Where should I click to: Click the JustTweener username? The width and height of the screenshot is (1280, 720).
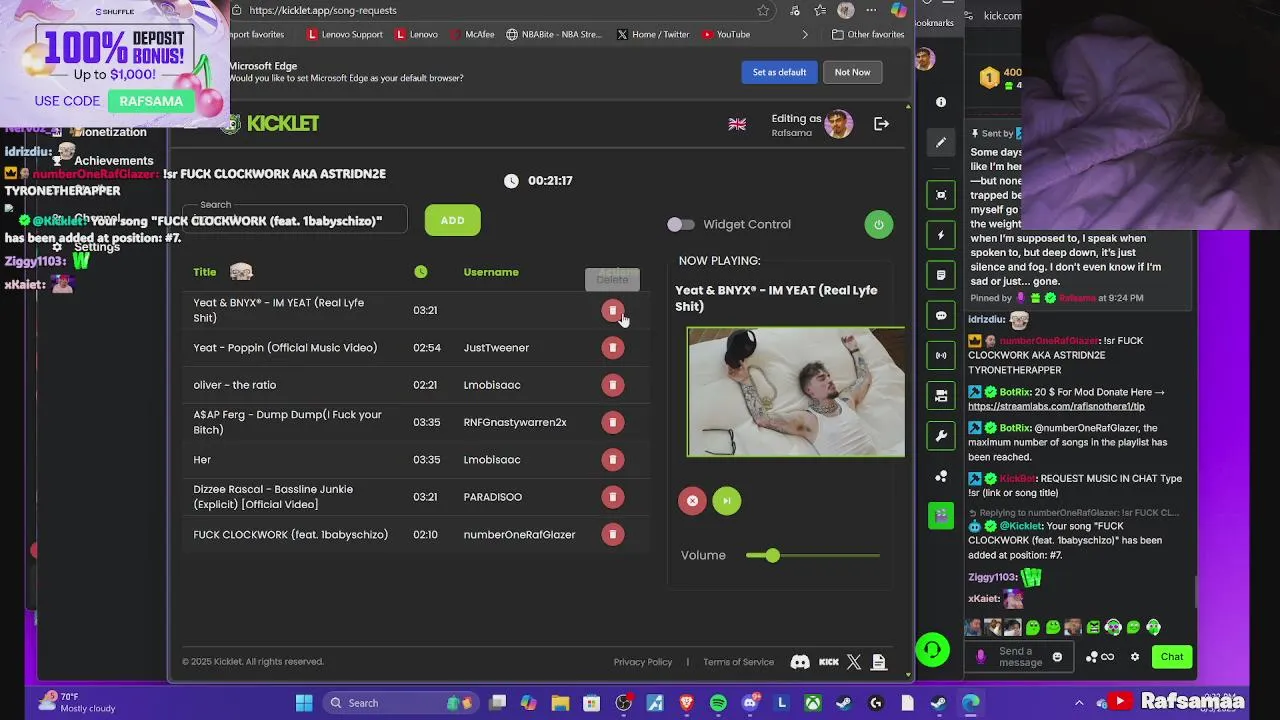point(496,348)
